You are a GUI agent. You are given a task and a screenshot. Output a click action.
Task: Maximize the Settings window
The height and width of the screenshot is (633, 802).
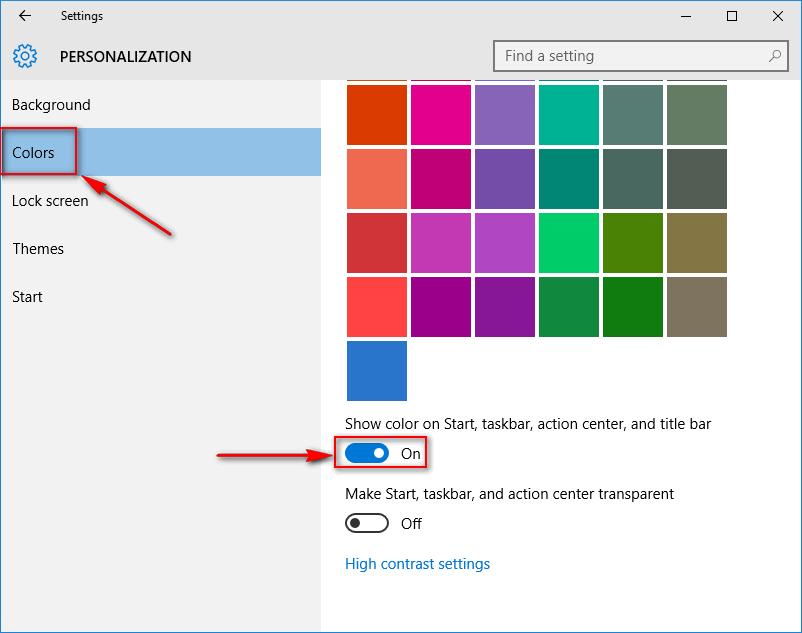(x=732, y=16)
